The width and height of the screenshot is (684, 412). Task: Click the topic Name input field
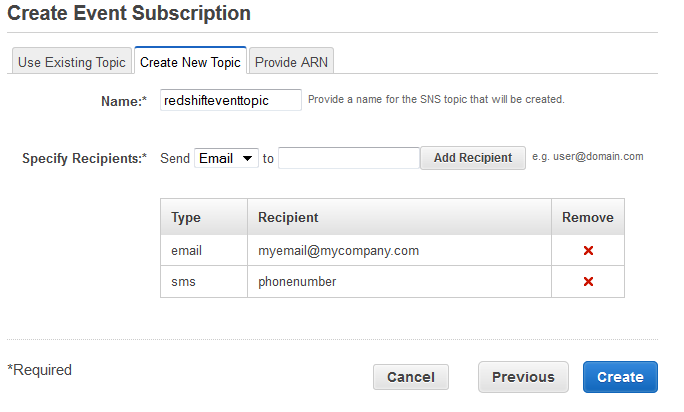coord(231,100)
